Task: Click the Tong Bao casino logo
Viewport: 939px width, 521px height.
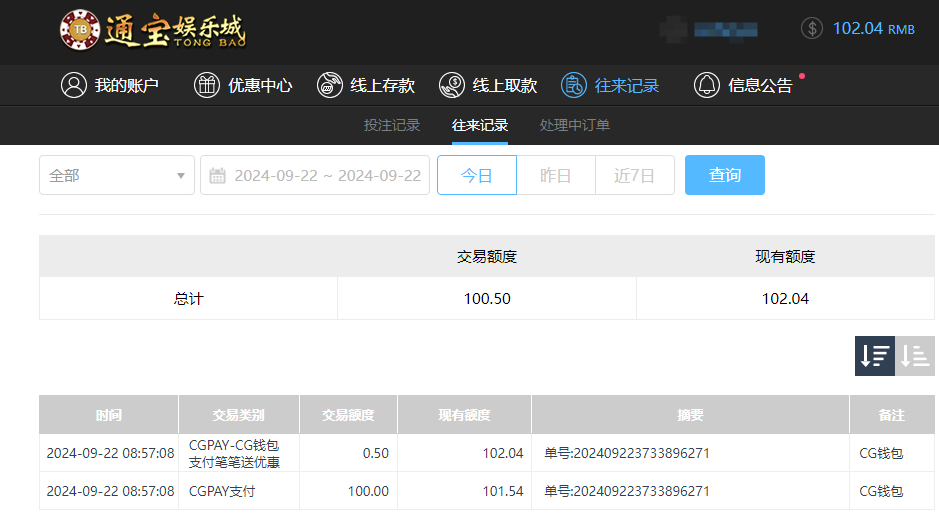Action: point(152,30)
